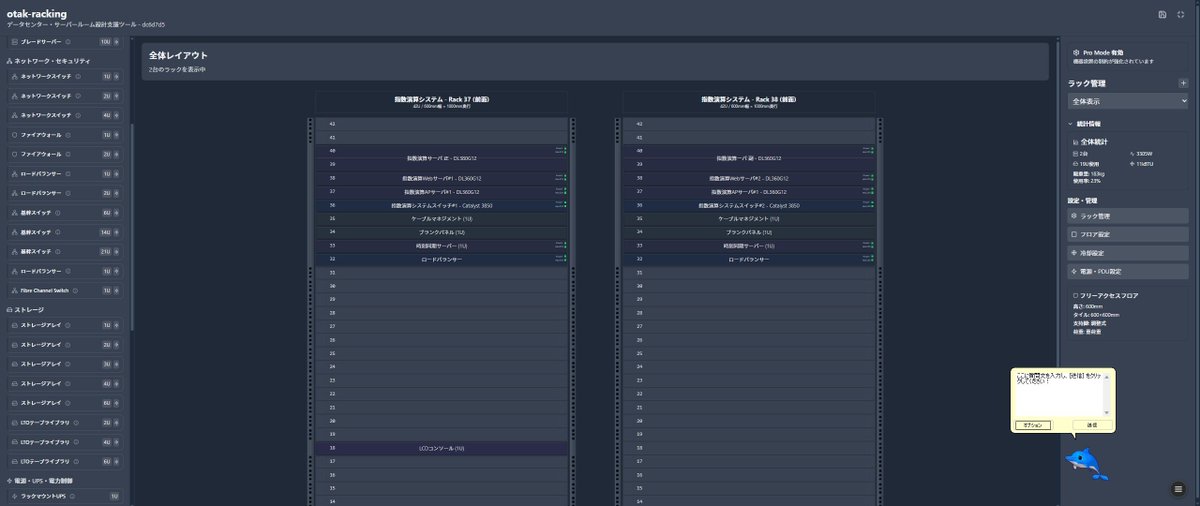Open the フロア設定 button
1200x506 pixels.
tap(1128, 234)
